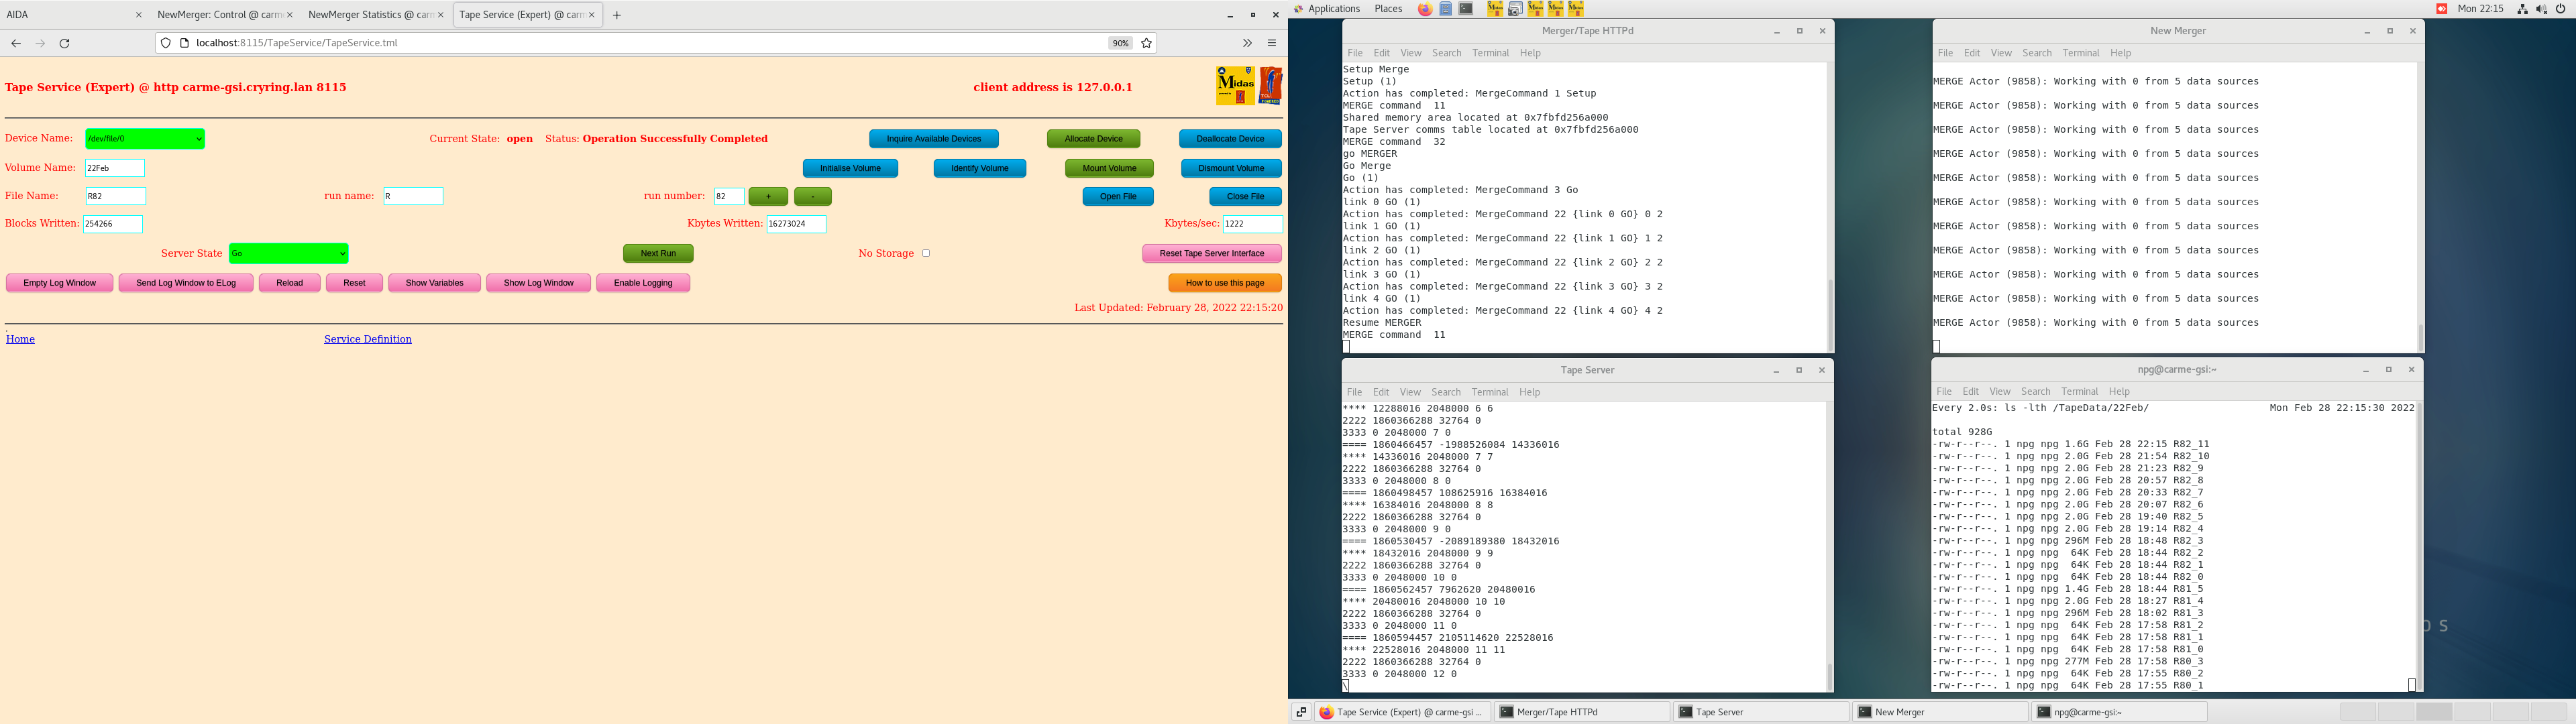Click the Volume Name input field
The height and width of the screenshot is (724, 2576).
(115, 168)
